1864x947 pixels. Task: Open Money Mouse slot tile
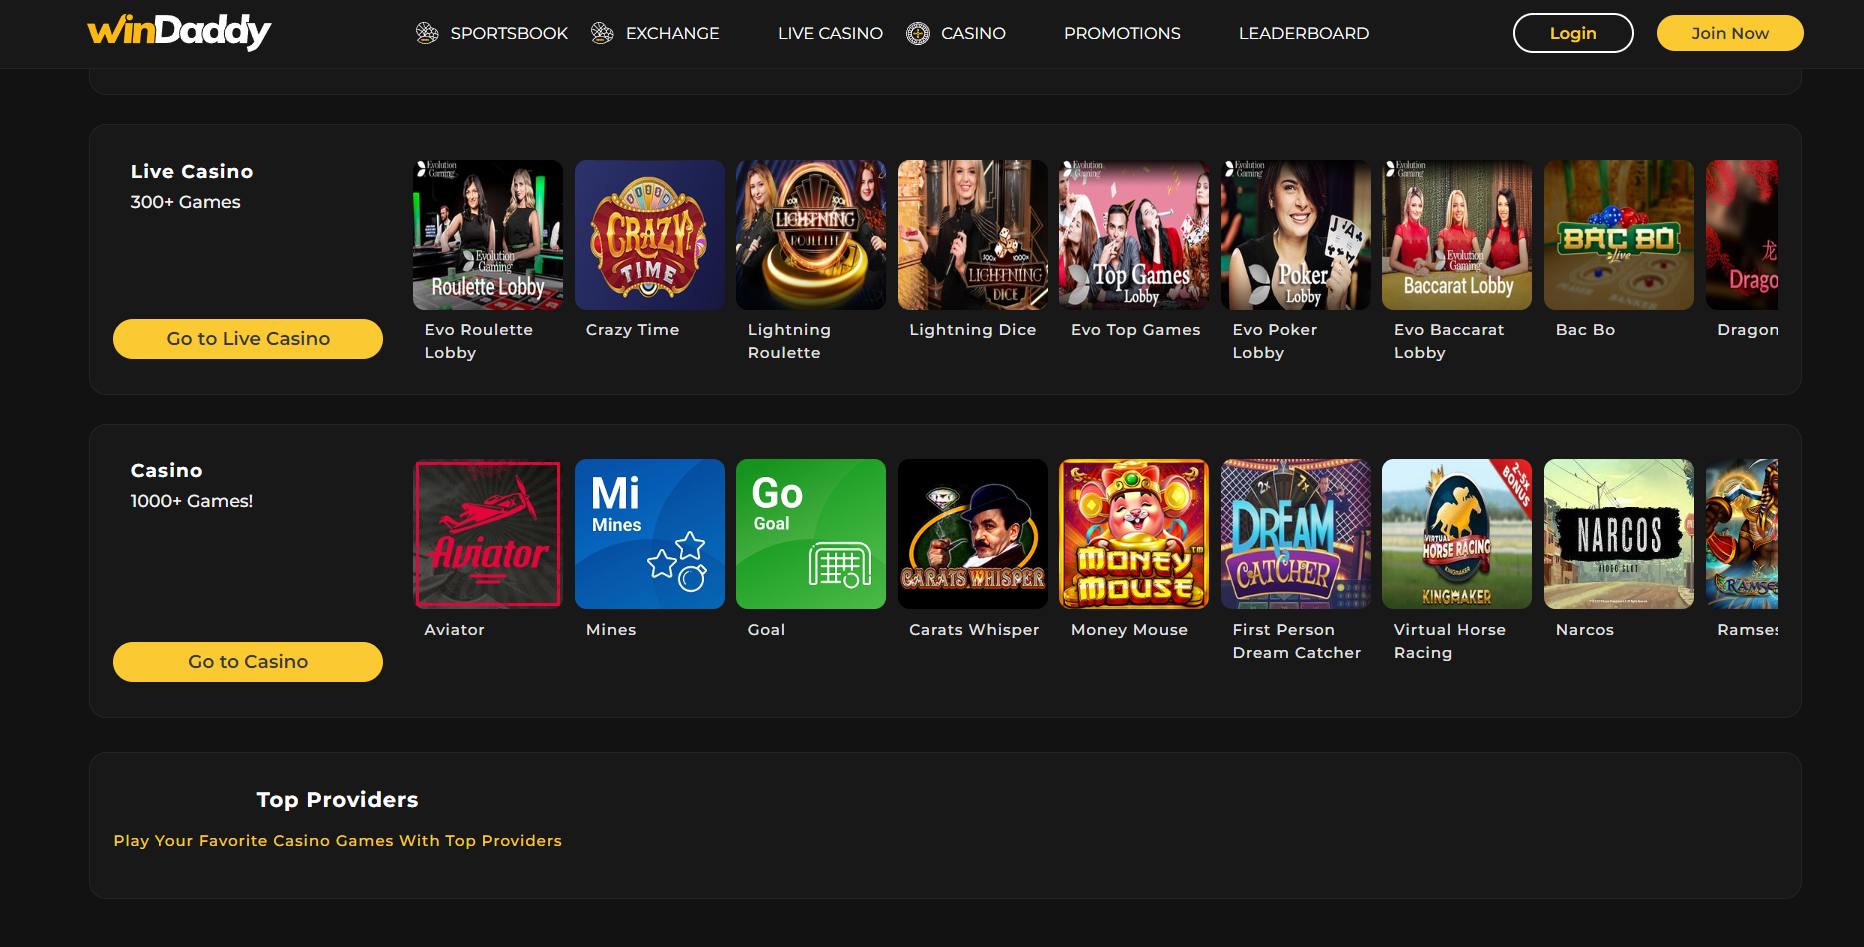1134,534
